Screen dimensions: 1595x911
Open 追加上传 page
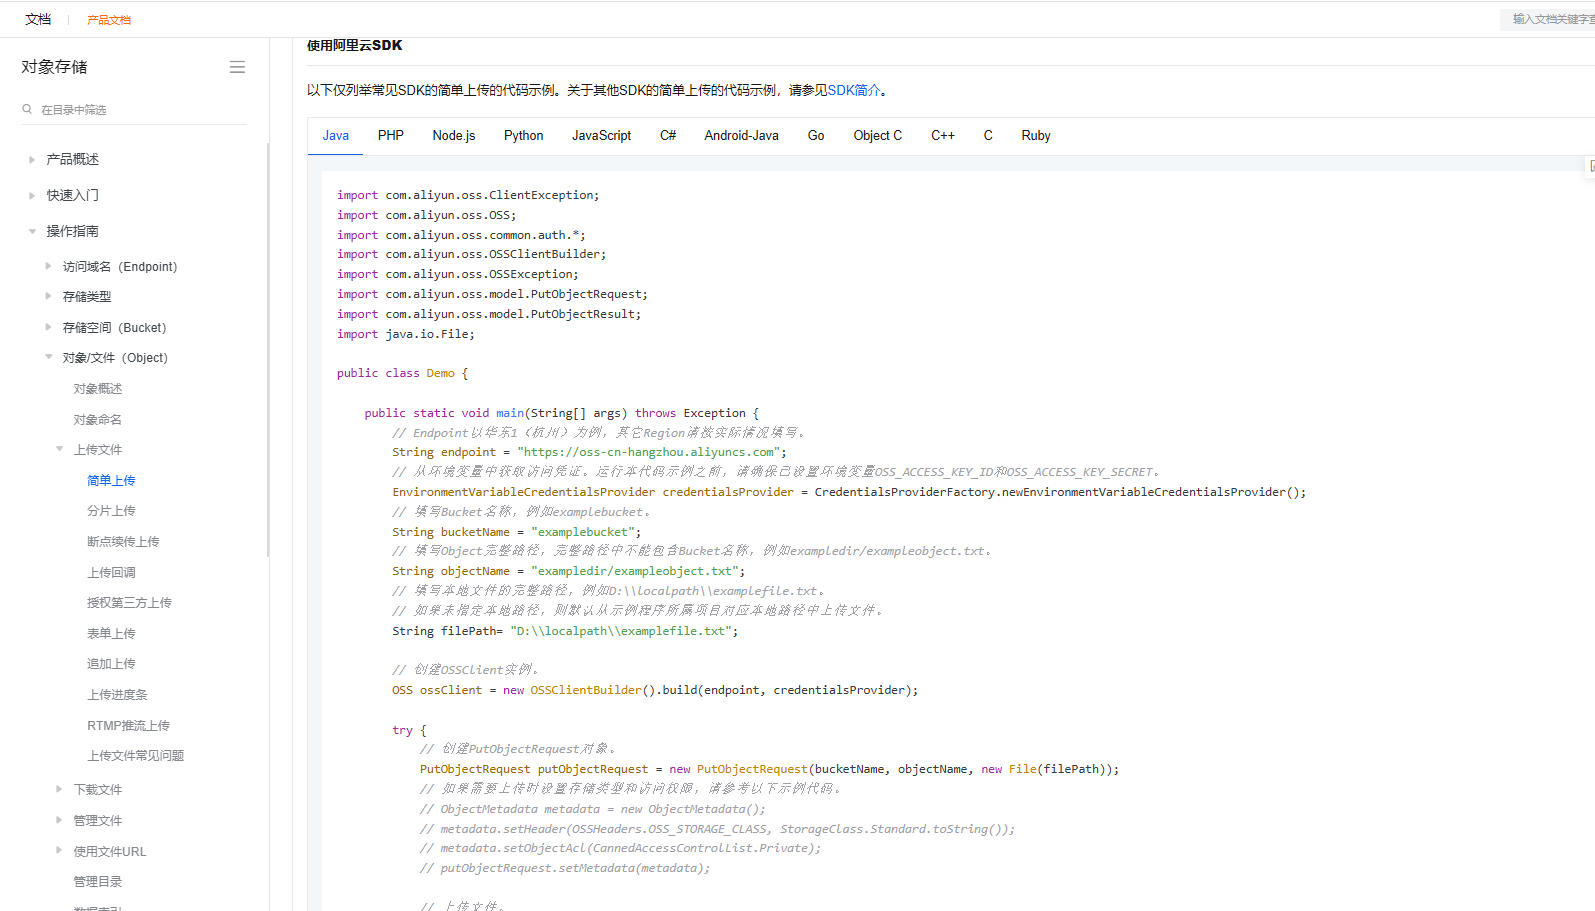click(111, 664)
